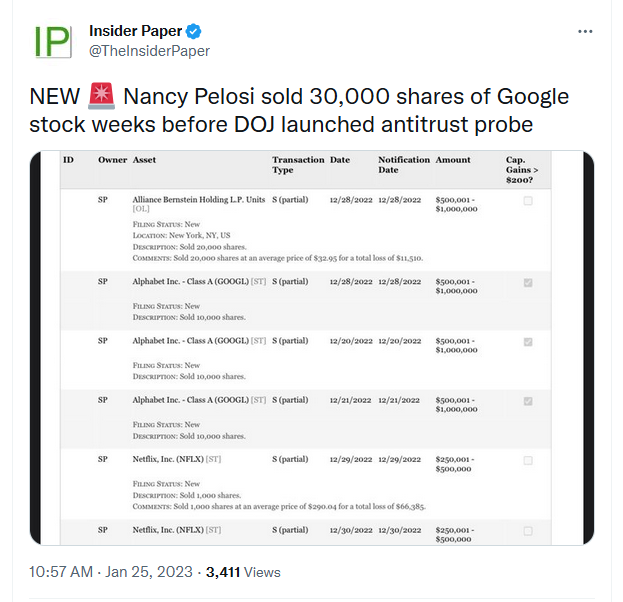Click the red siren emoji in tweet
Viewport: 623px width, 602px height.
coord(101,96)
